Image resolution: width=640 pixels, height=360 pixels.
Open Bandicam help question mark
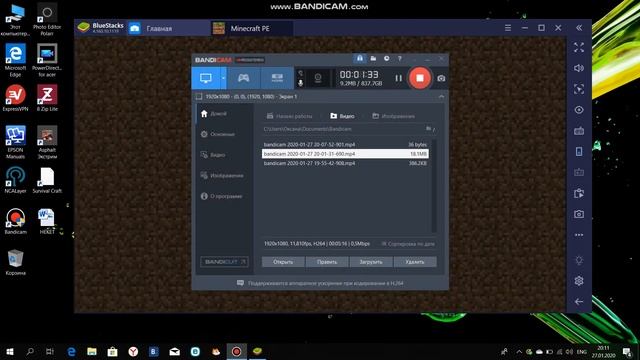(400, 59)
